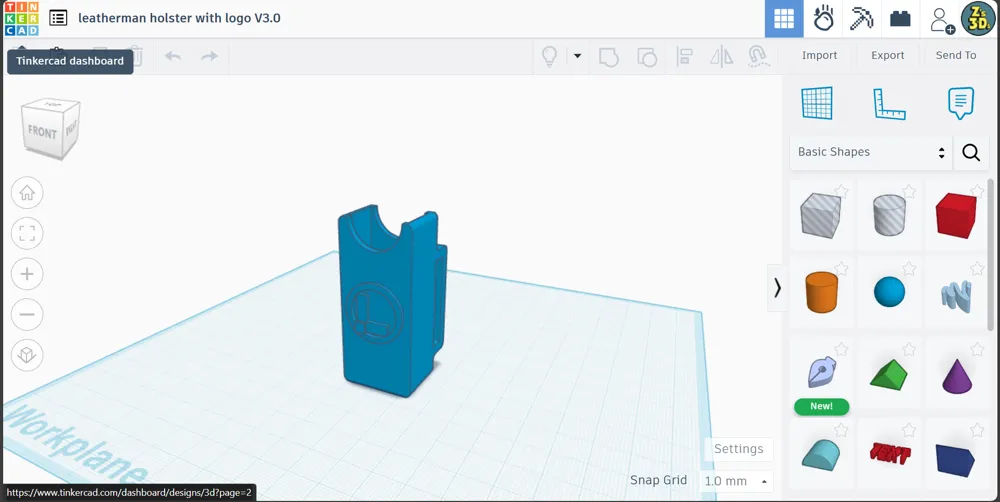Image resolution: width=1000 pixels, height=502 pixels.
Task: Select the Ruler tool
Action: coord(889,103)
